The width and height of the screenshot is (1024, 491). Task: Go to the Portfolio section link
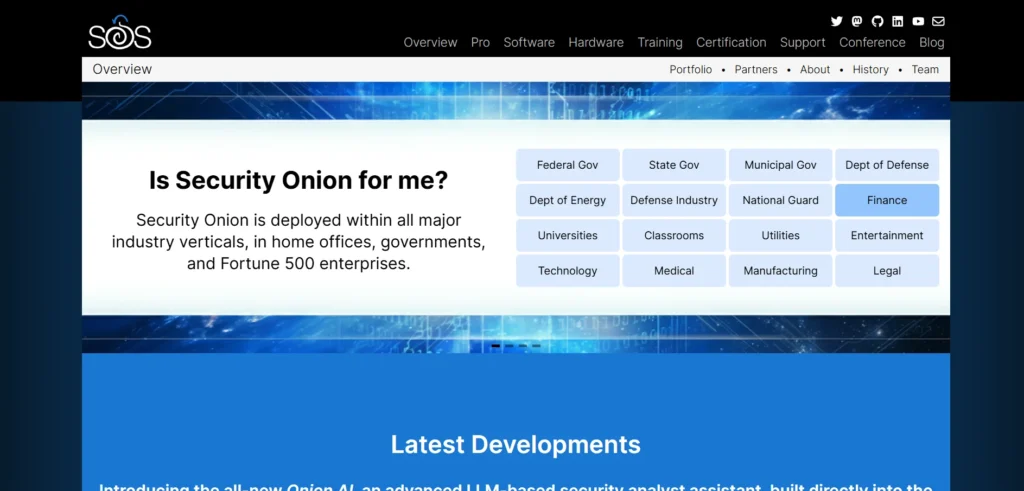(690, 69)
